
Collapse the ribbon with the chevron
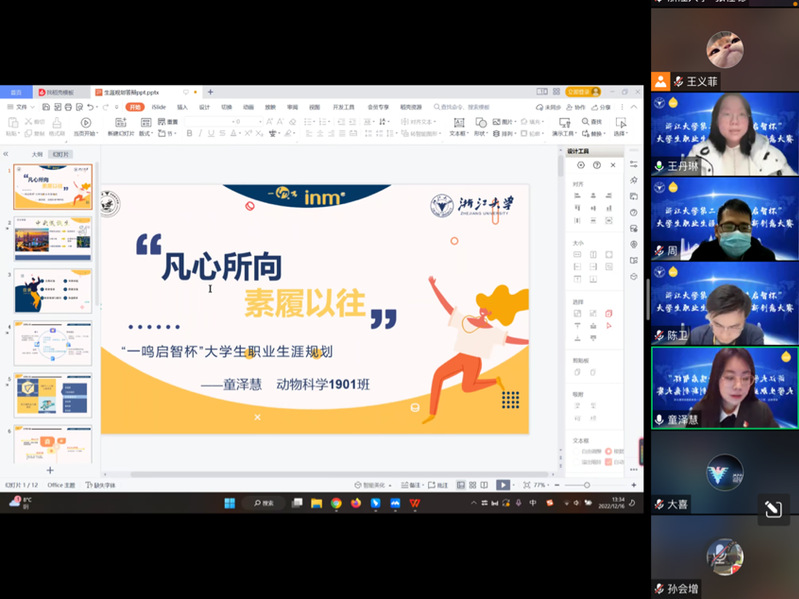click(x=634, y=107)
